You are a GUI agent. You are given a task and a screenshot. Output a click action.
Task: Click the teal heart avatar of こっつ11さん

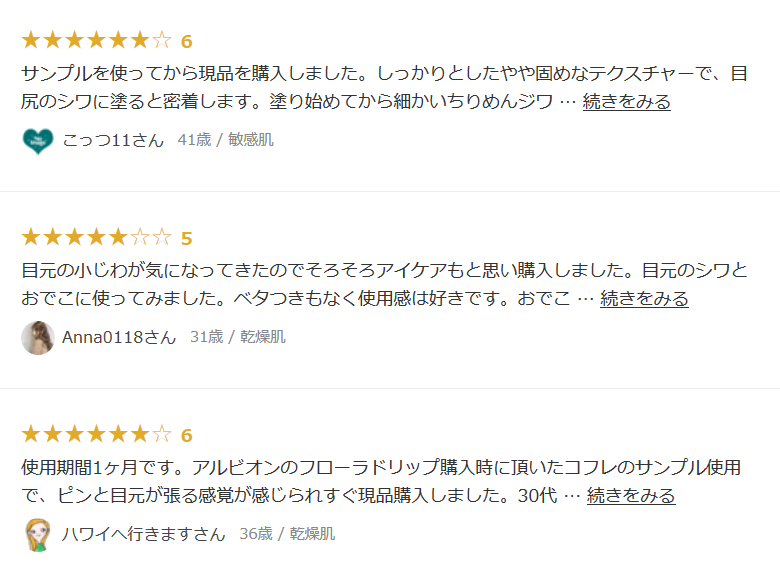37,140
